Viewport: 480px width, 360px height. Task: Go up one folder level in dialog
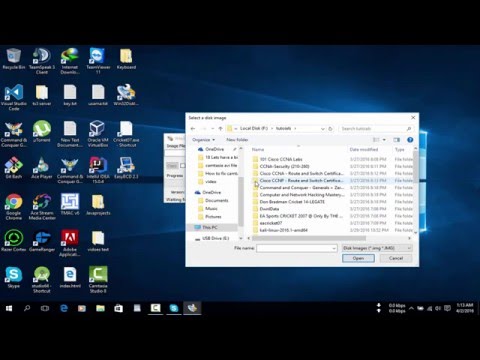coord(220,128)
